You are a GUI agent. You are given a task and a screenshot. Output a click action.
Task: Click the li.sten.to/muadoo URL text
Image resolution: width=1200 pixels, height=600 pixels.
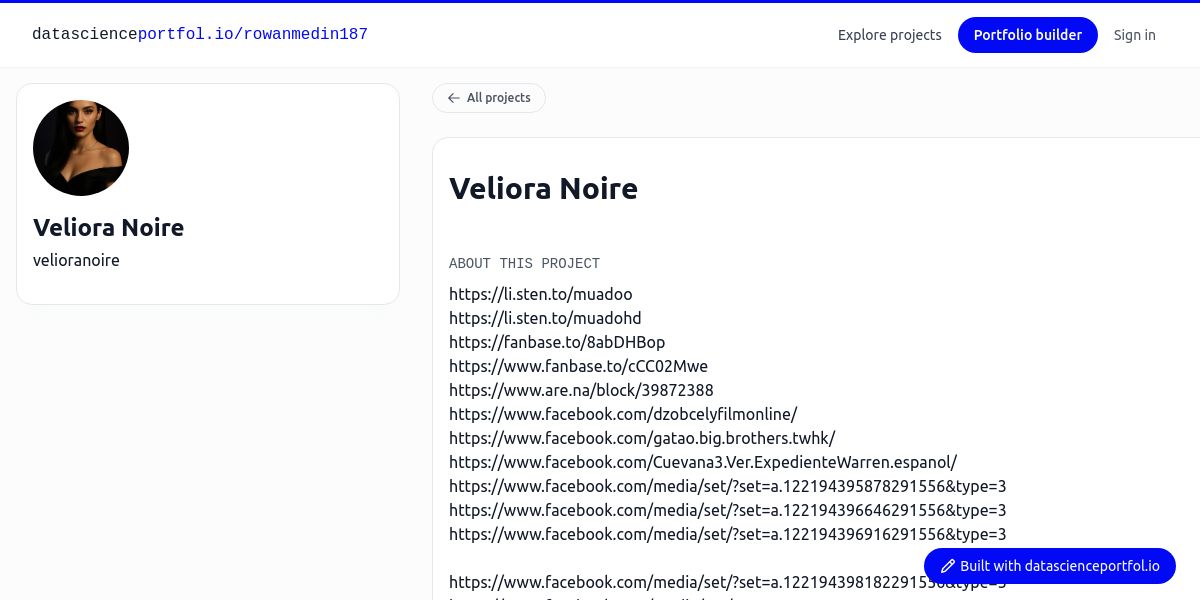pos(541,294)
